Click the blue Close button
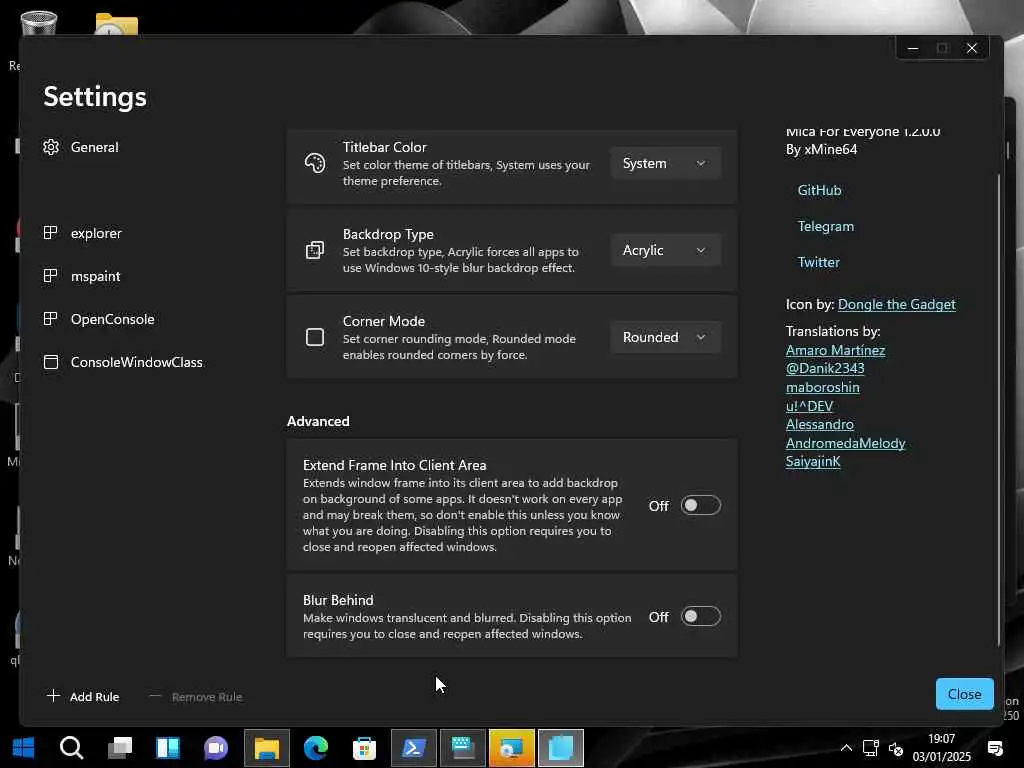 point(965,694)
